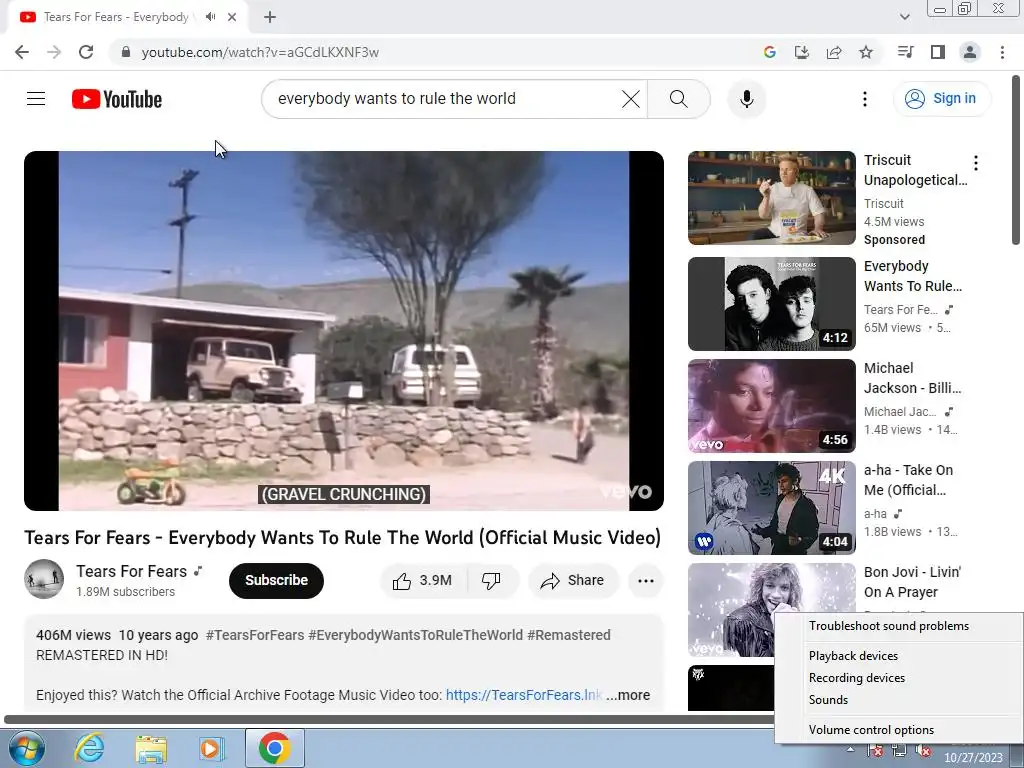
Task: Install app icon in address bar
Action: (x=801, y=52)
